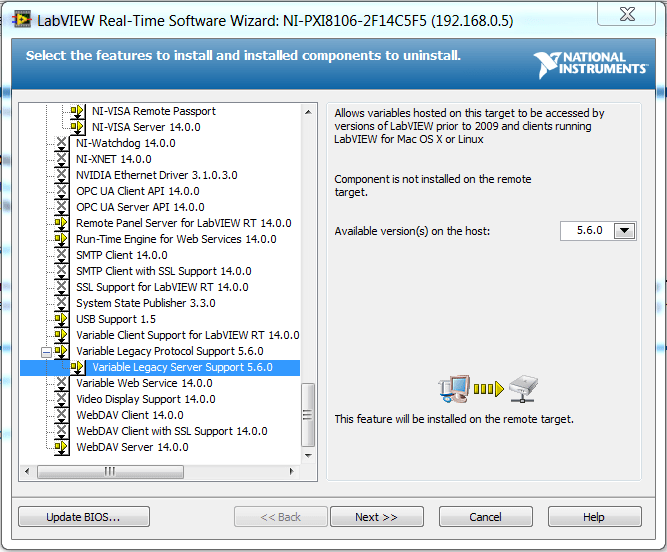The image size is (667, 552).
Task: Select NI-Watchdog 14.0.0 row
Action: tap(126, 143)
